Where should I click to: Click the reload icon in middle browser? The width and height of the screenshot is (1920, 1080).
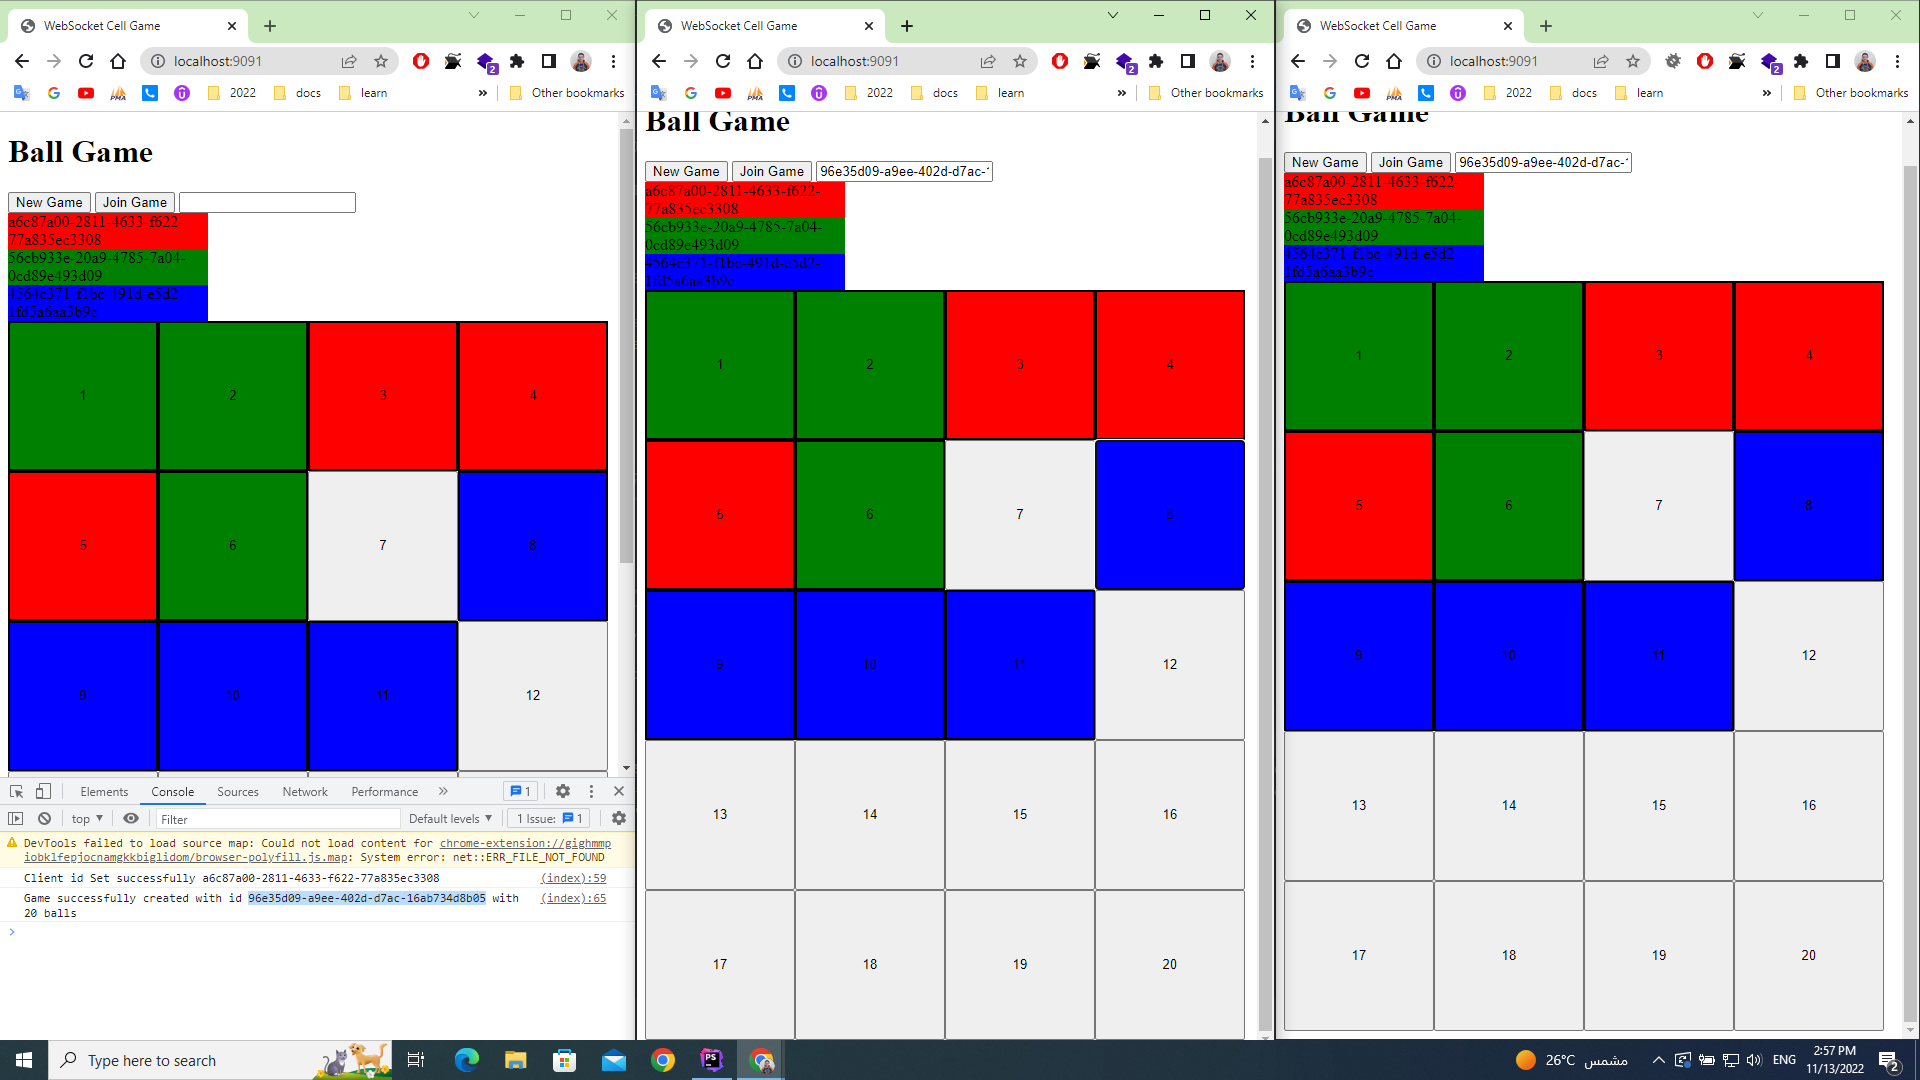pos(723,61)
